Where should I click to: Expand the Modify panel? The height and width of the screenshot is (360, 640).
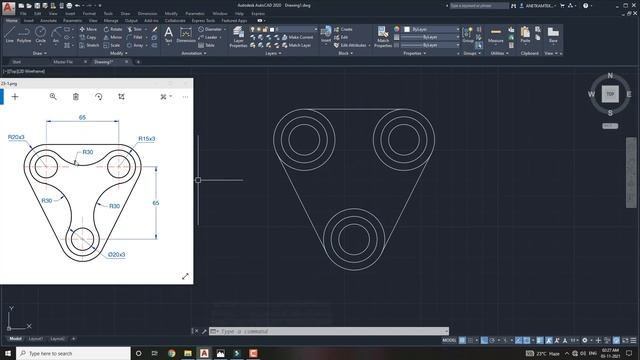point(119,53)
